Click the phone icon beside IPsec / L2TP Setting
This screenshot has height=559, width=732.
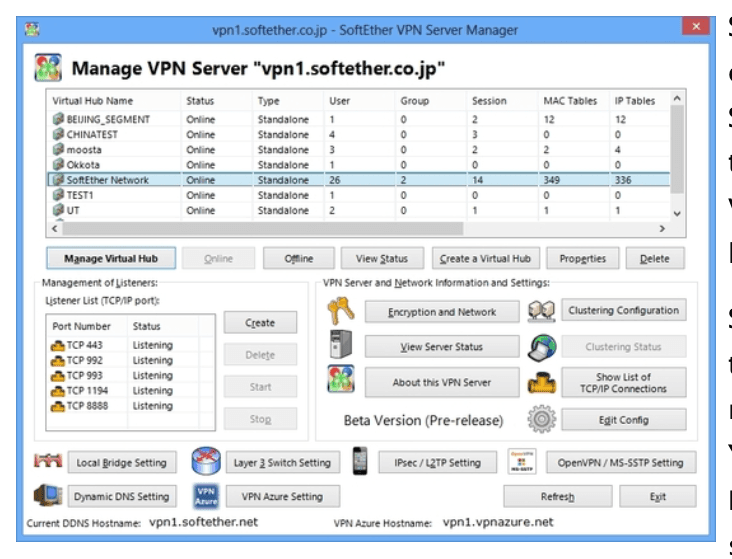tap(360, 461)
